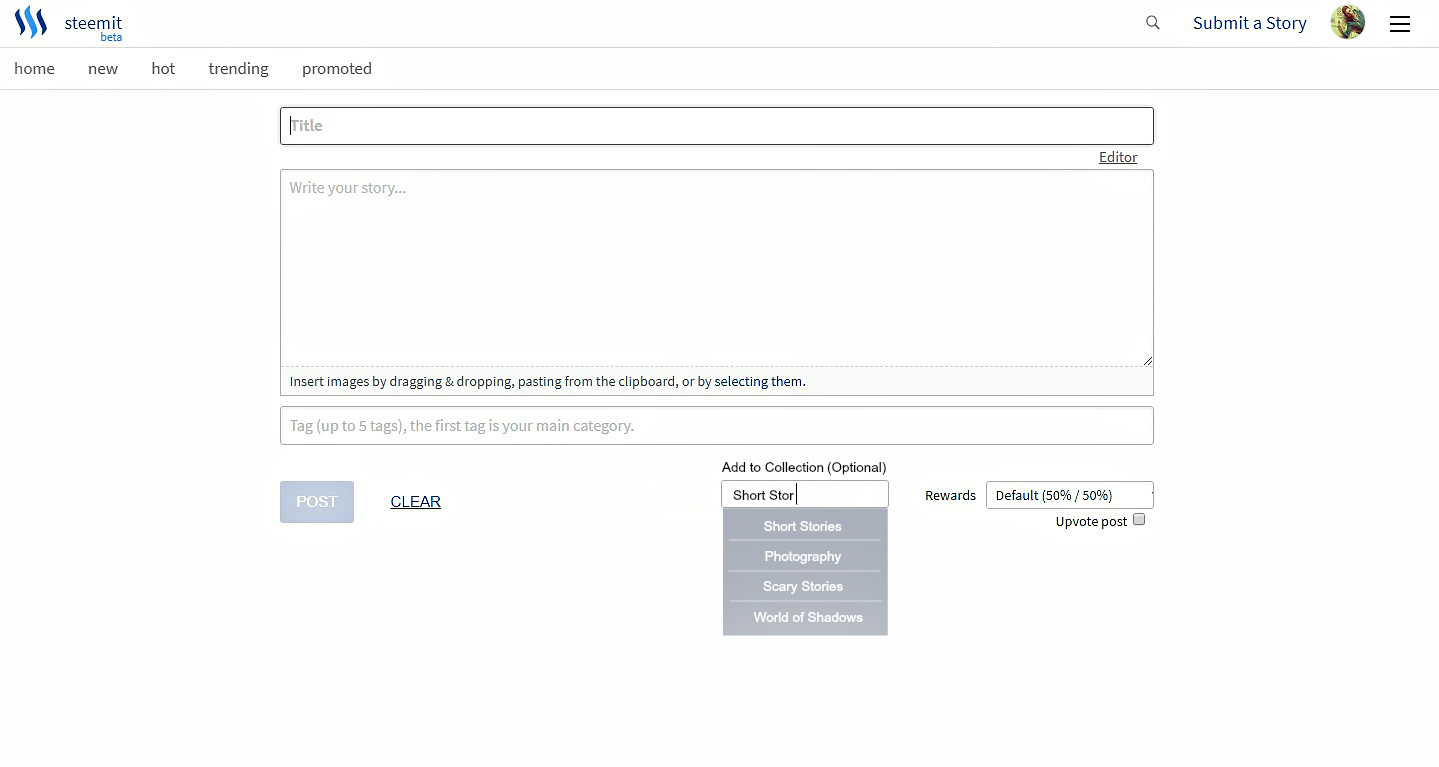
Task: Click the steemit beta wordmark
Action: pyautogui.click(x=93, y=27)
